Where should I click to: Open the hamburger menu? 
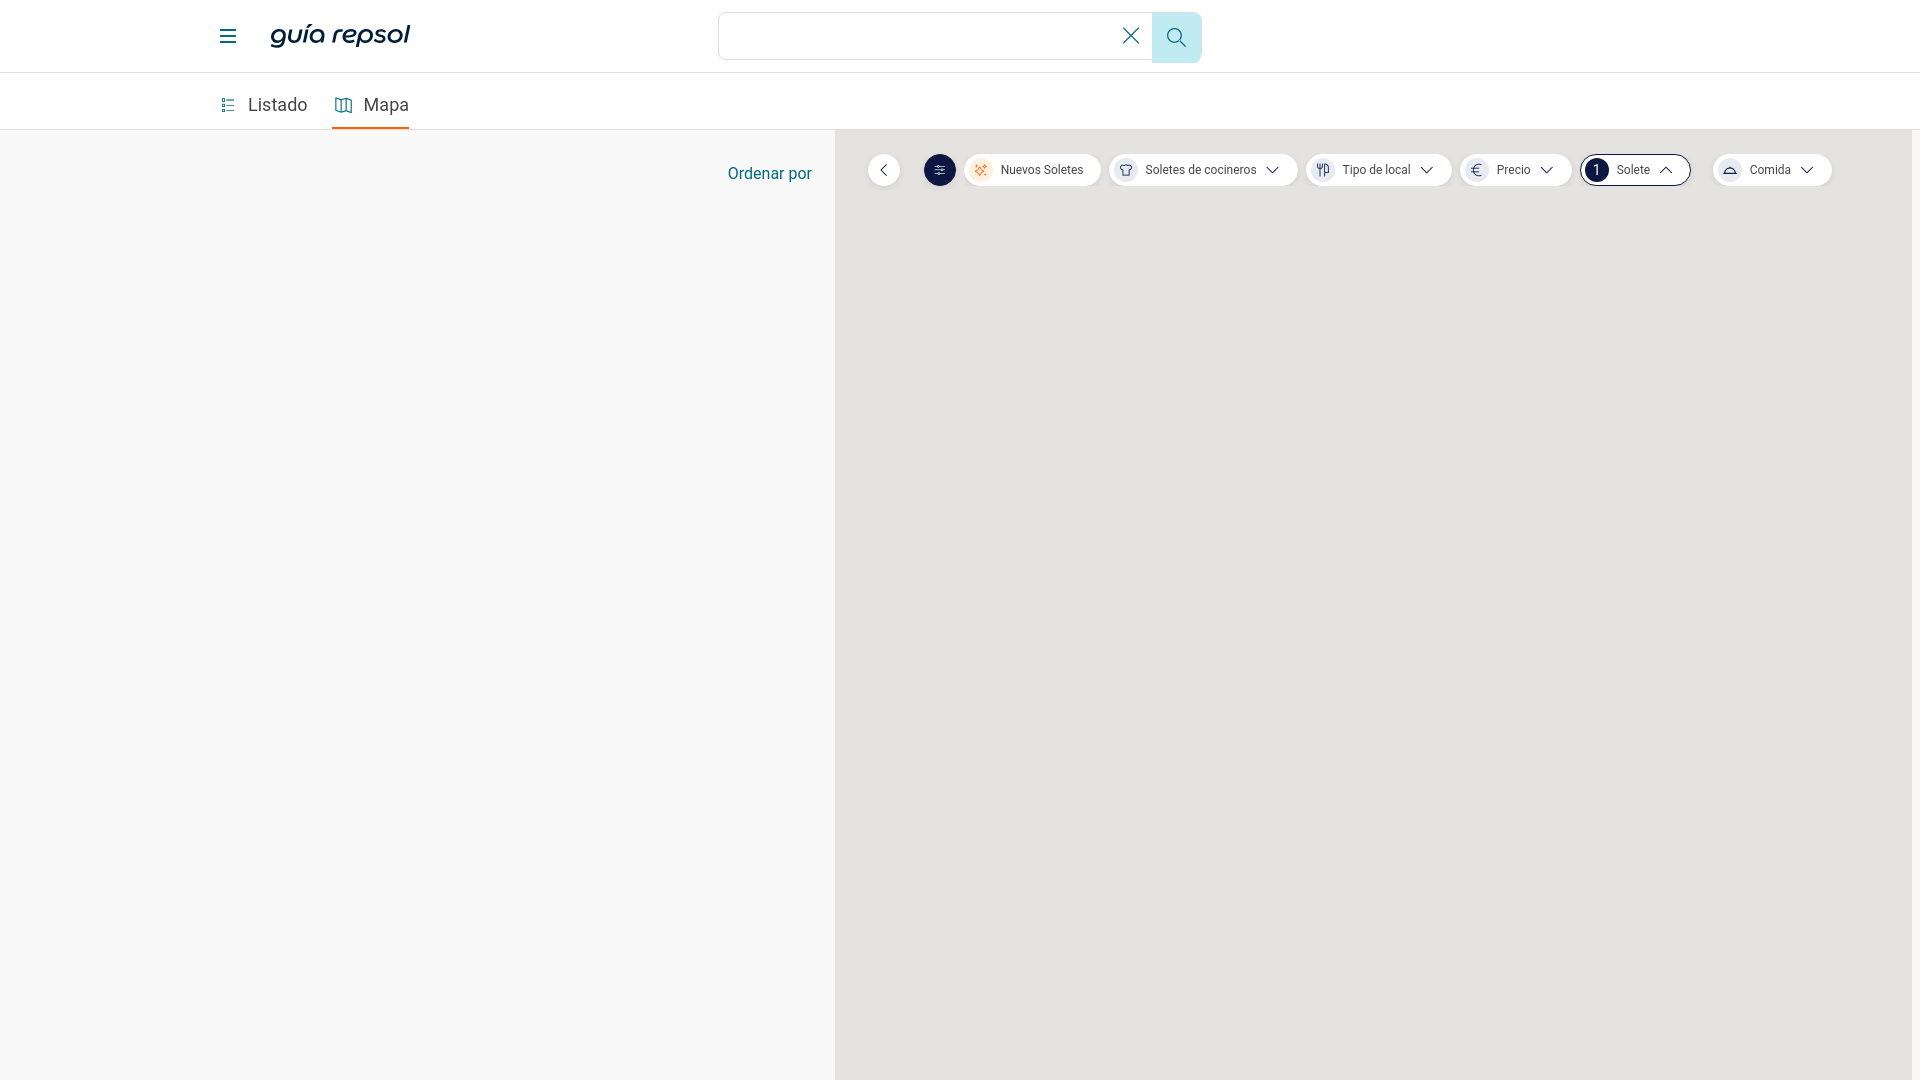point(228,36)
